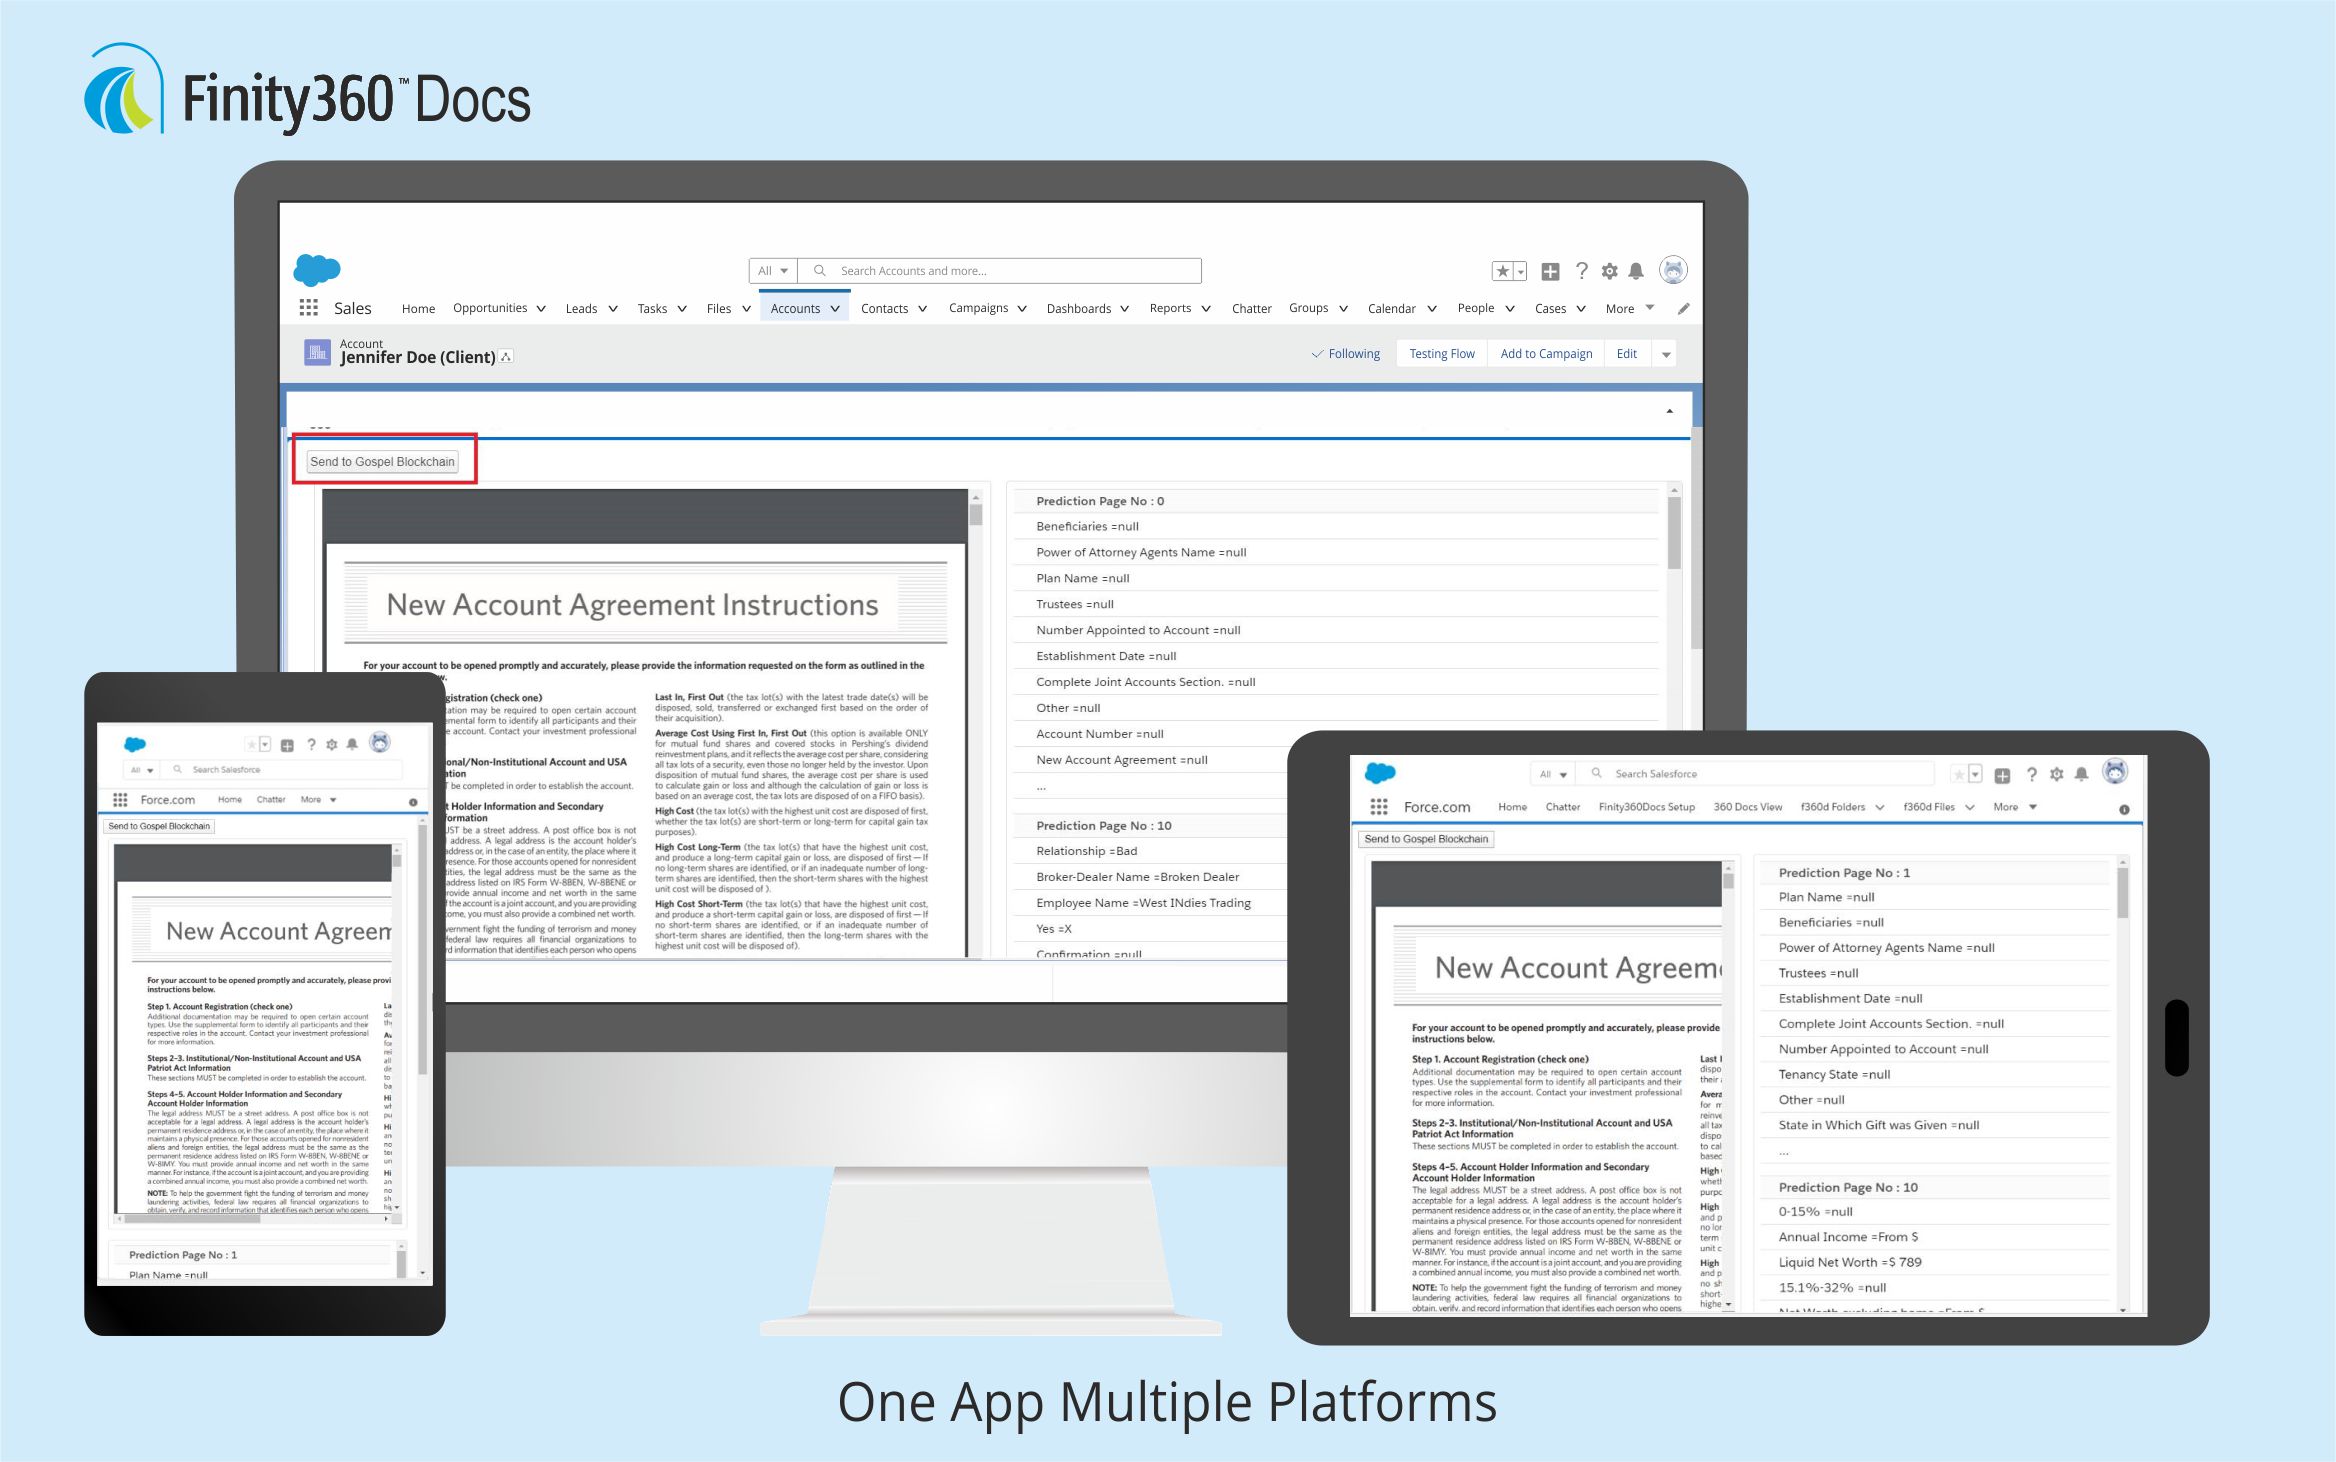
Task: Select 'Liquid Net Worth =$ 789' on tablet
Action: point(1933,1262)
